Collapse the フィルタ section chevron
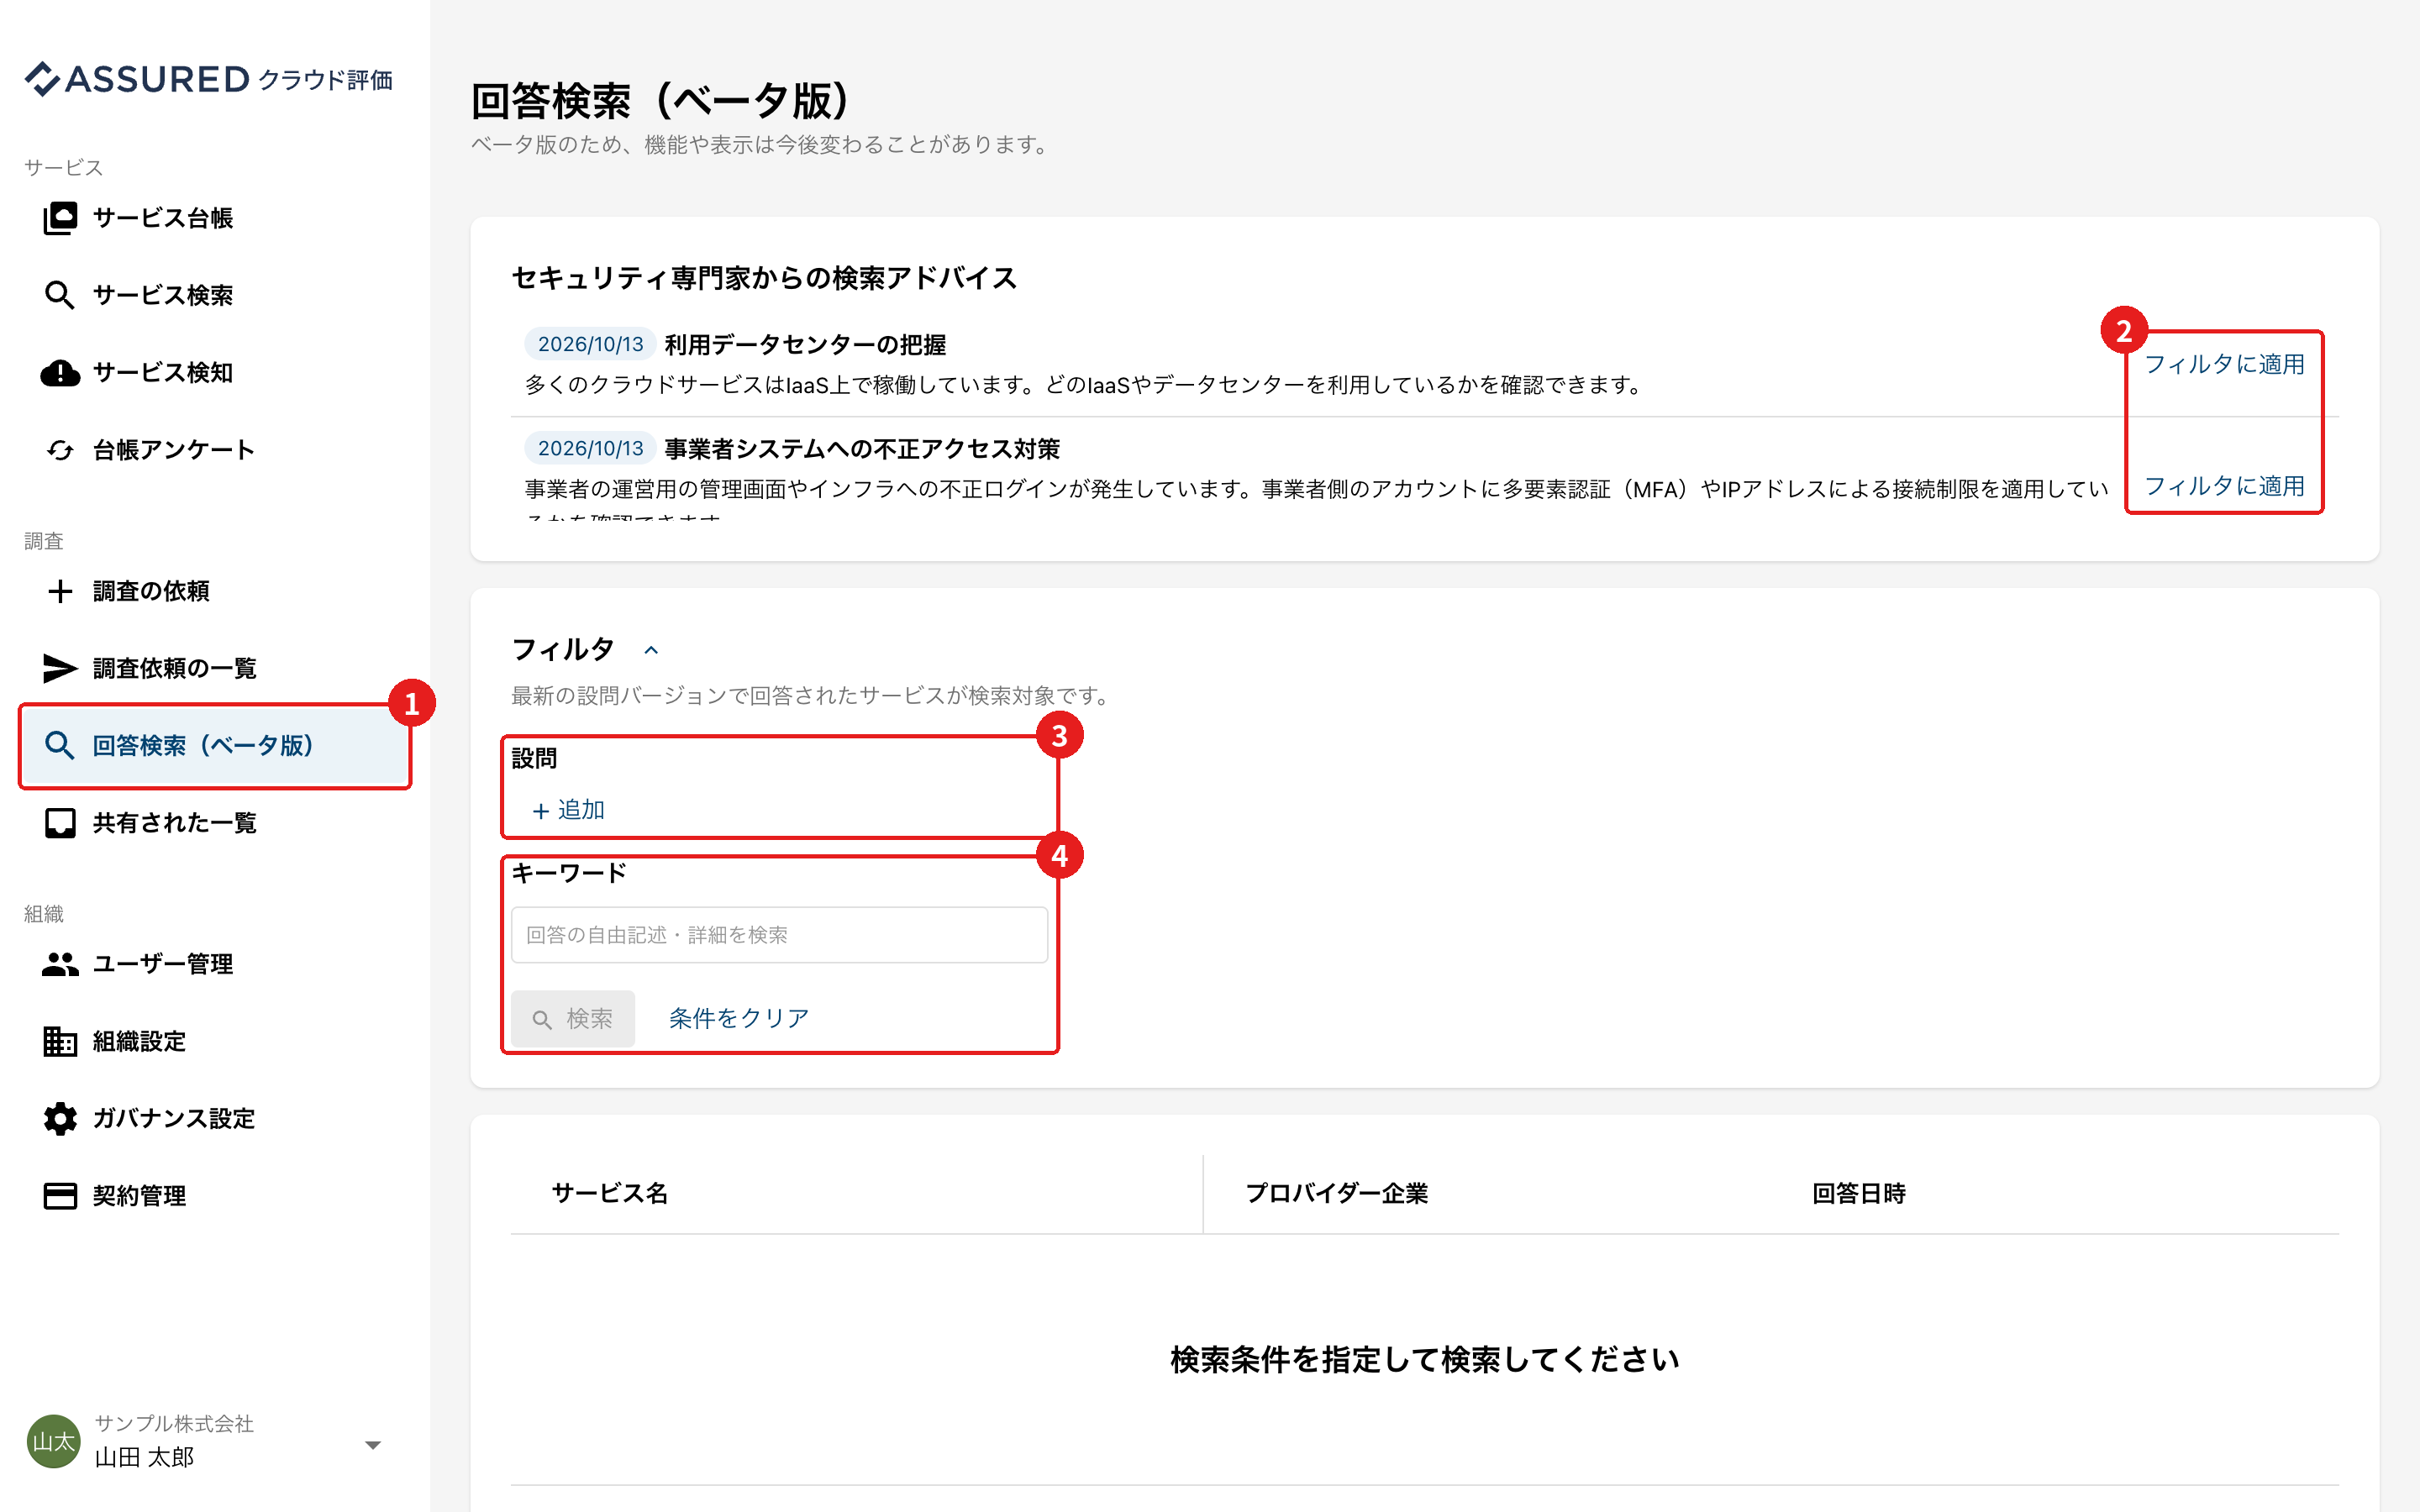2420x1512 pixels. pyautogui.click(x=651, y=650)
